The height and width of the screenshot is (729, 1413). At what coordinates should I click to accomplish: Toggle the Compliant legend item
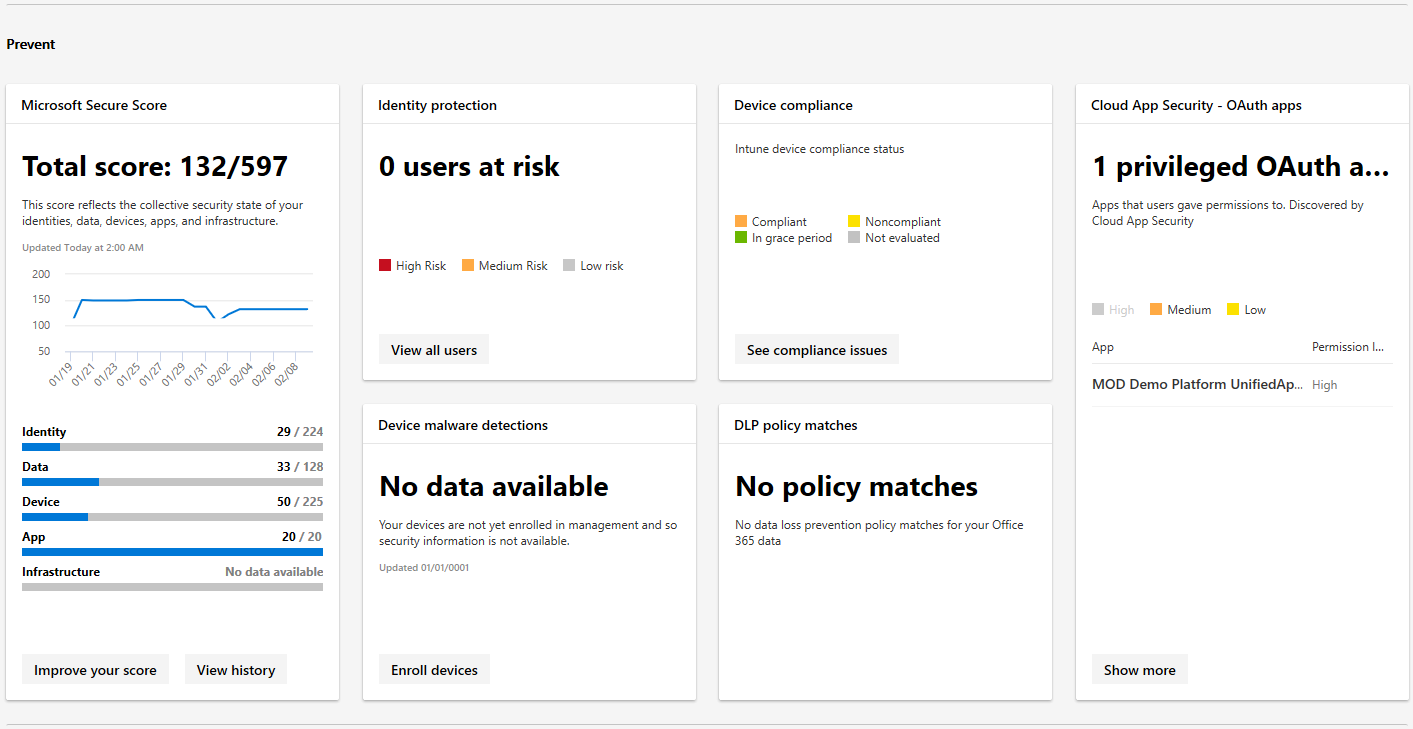pos(771,222)
